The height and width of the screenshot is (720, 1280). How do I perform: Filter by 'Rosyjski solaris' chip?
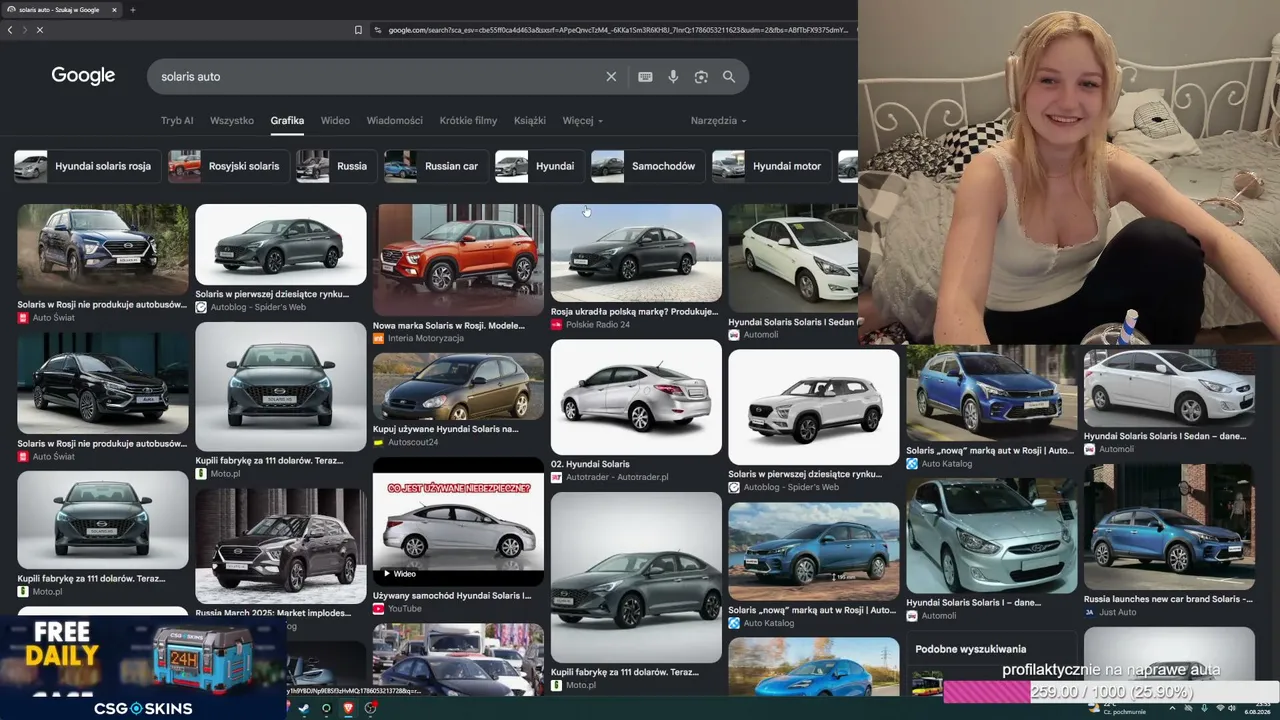pyautogui.click(x=229, y=166)
